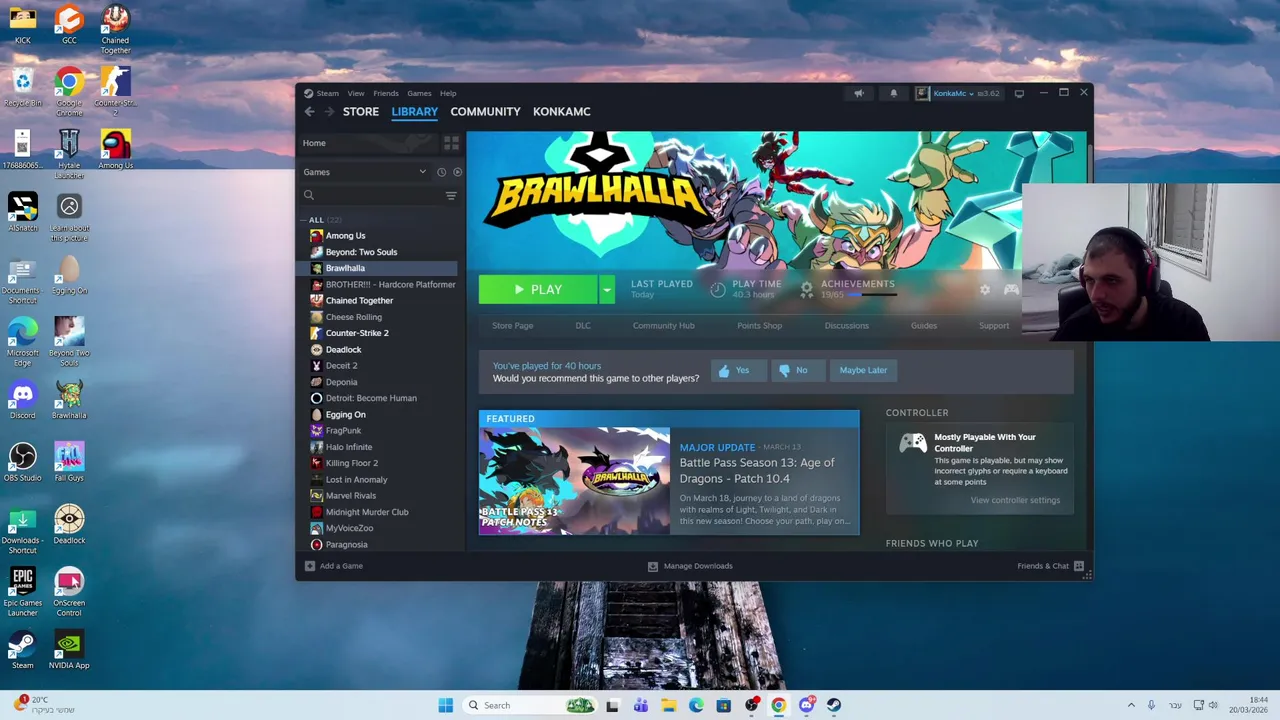This screenshot has width=1280, height=720.
Task: Open Steam from the taskbar
Action: click(x=834, y=705)
